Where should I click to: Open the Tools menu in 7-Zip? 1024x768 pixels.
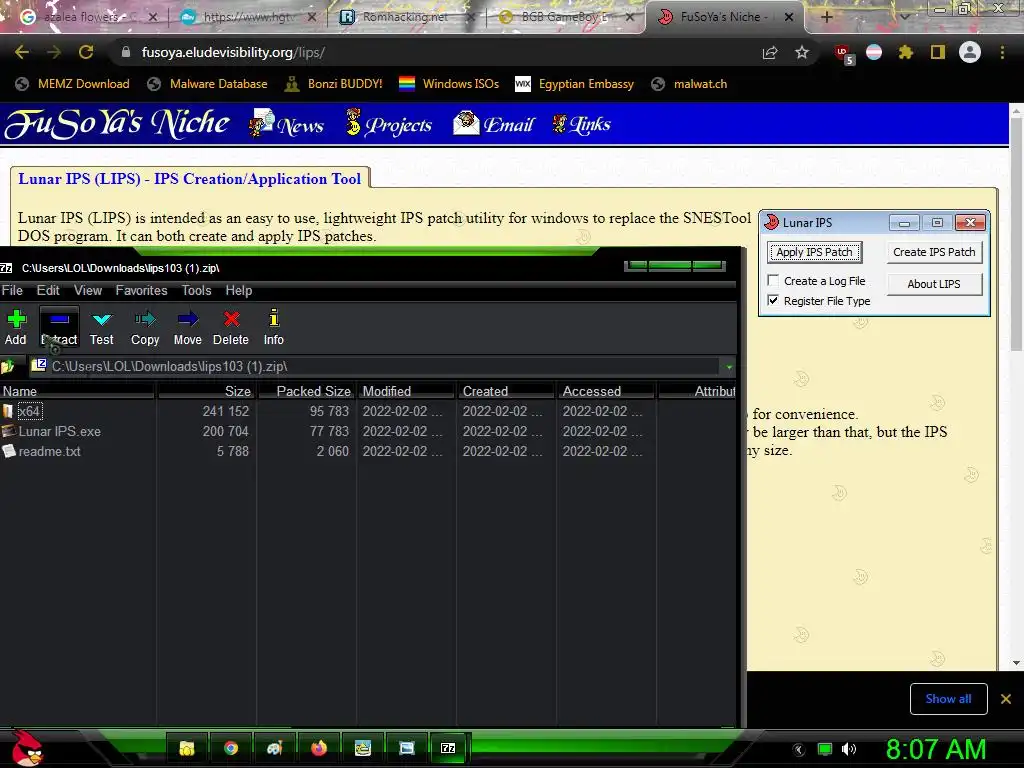197,291
